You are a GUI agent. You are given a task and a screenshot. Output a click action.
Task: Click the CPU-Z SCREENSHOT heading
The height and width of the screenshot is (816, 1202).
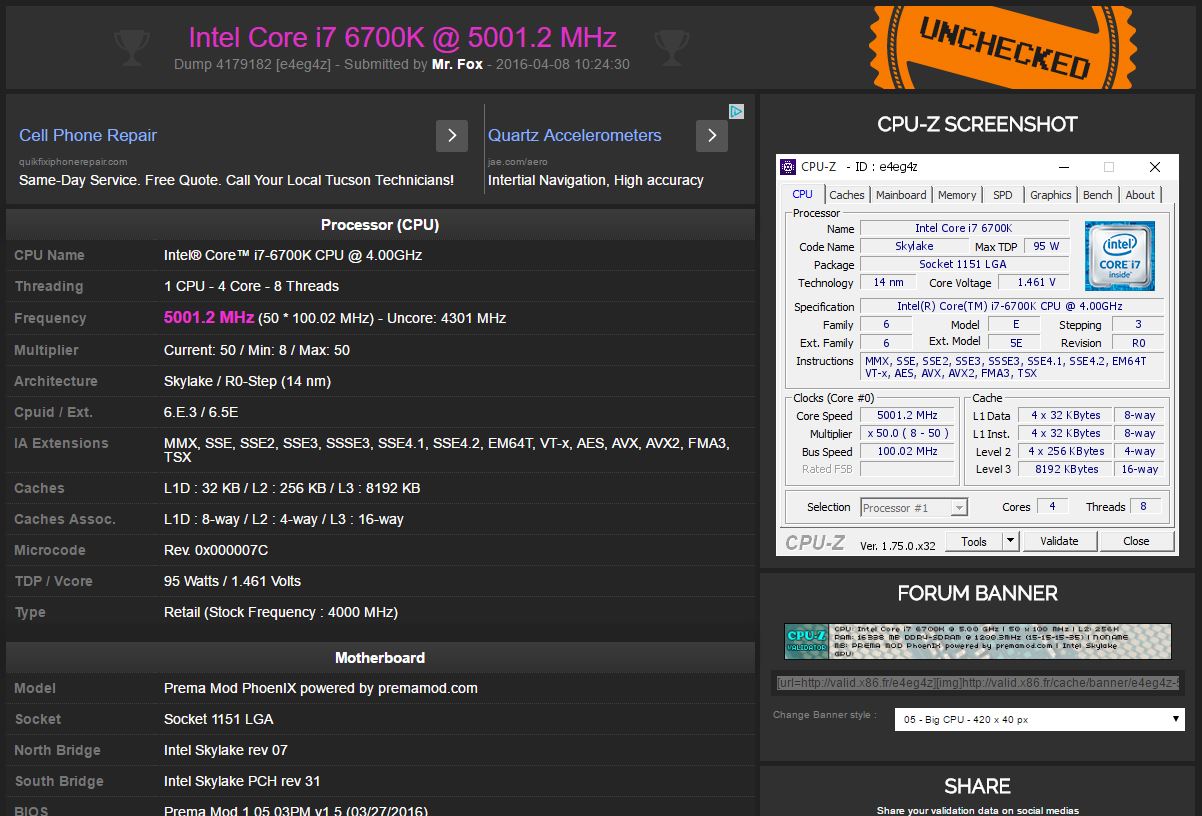pos(977,124)
